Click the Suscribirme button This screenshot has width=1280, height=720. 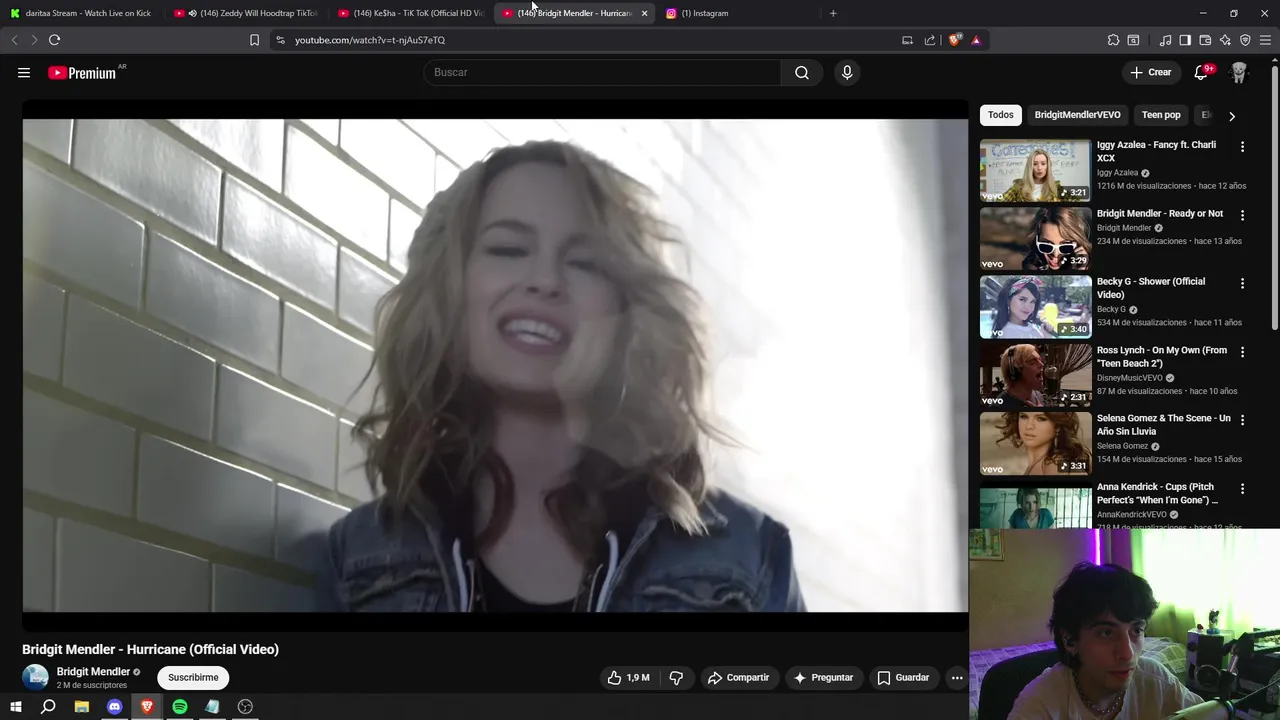tap(193, 677)
